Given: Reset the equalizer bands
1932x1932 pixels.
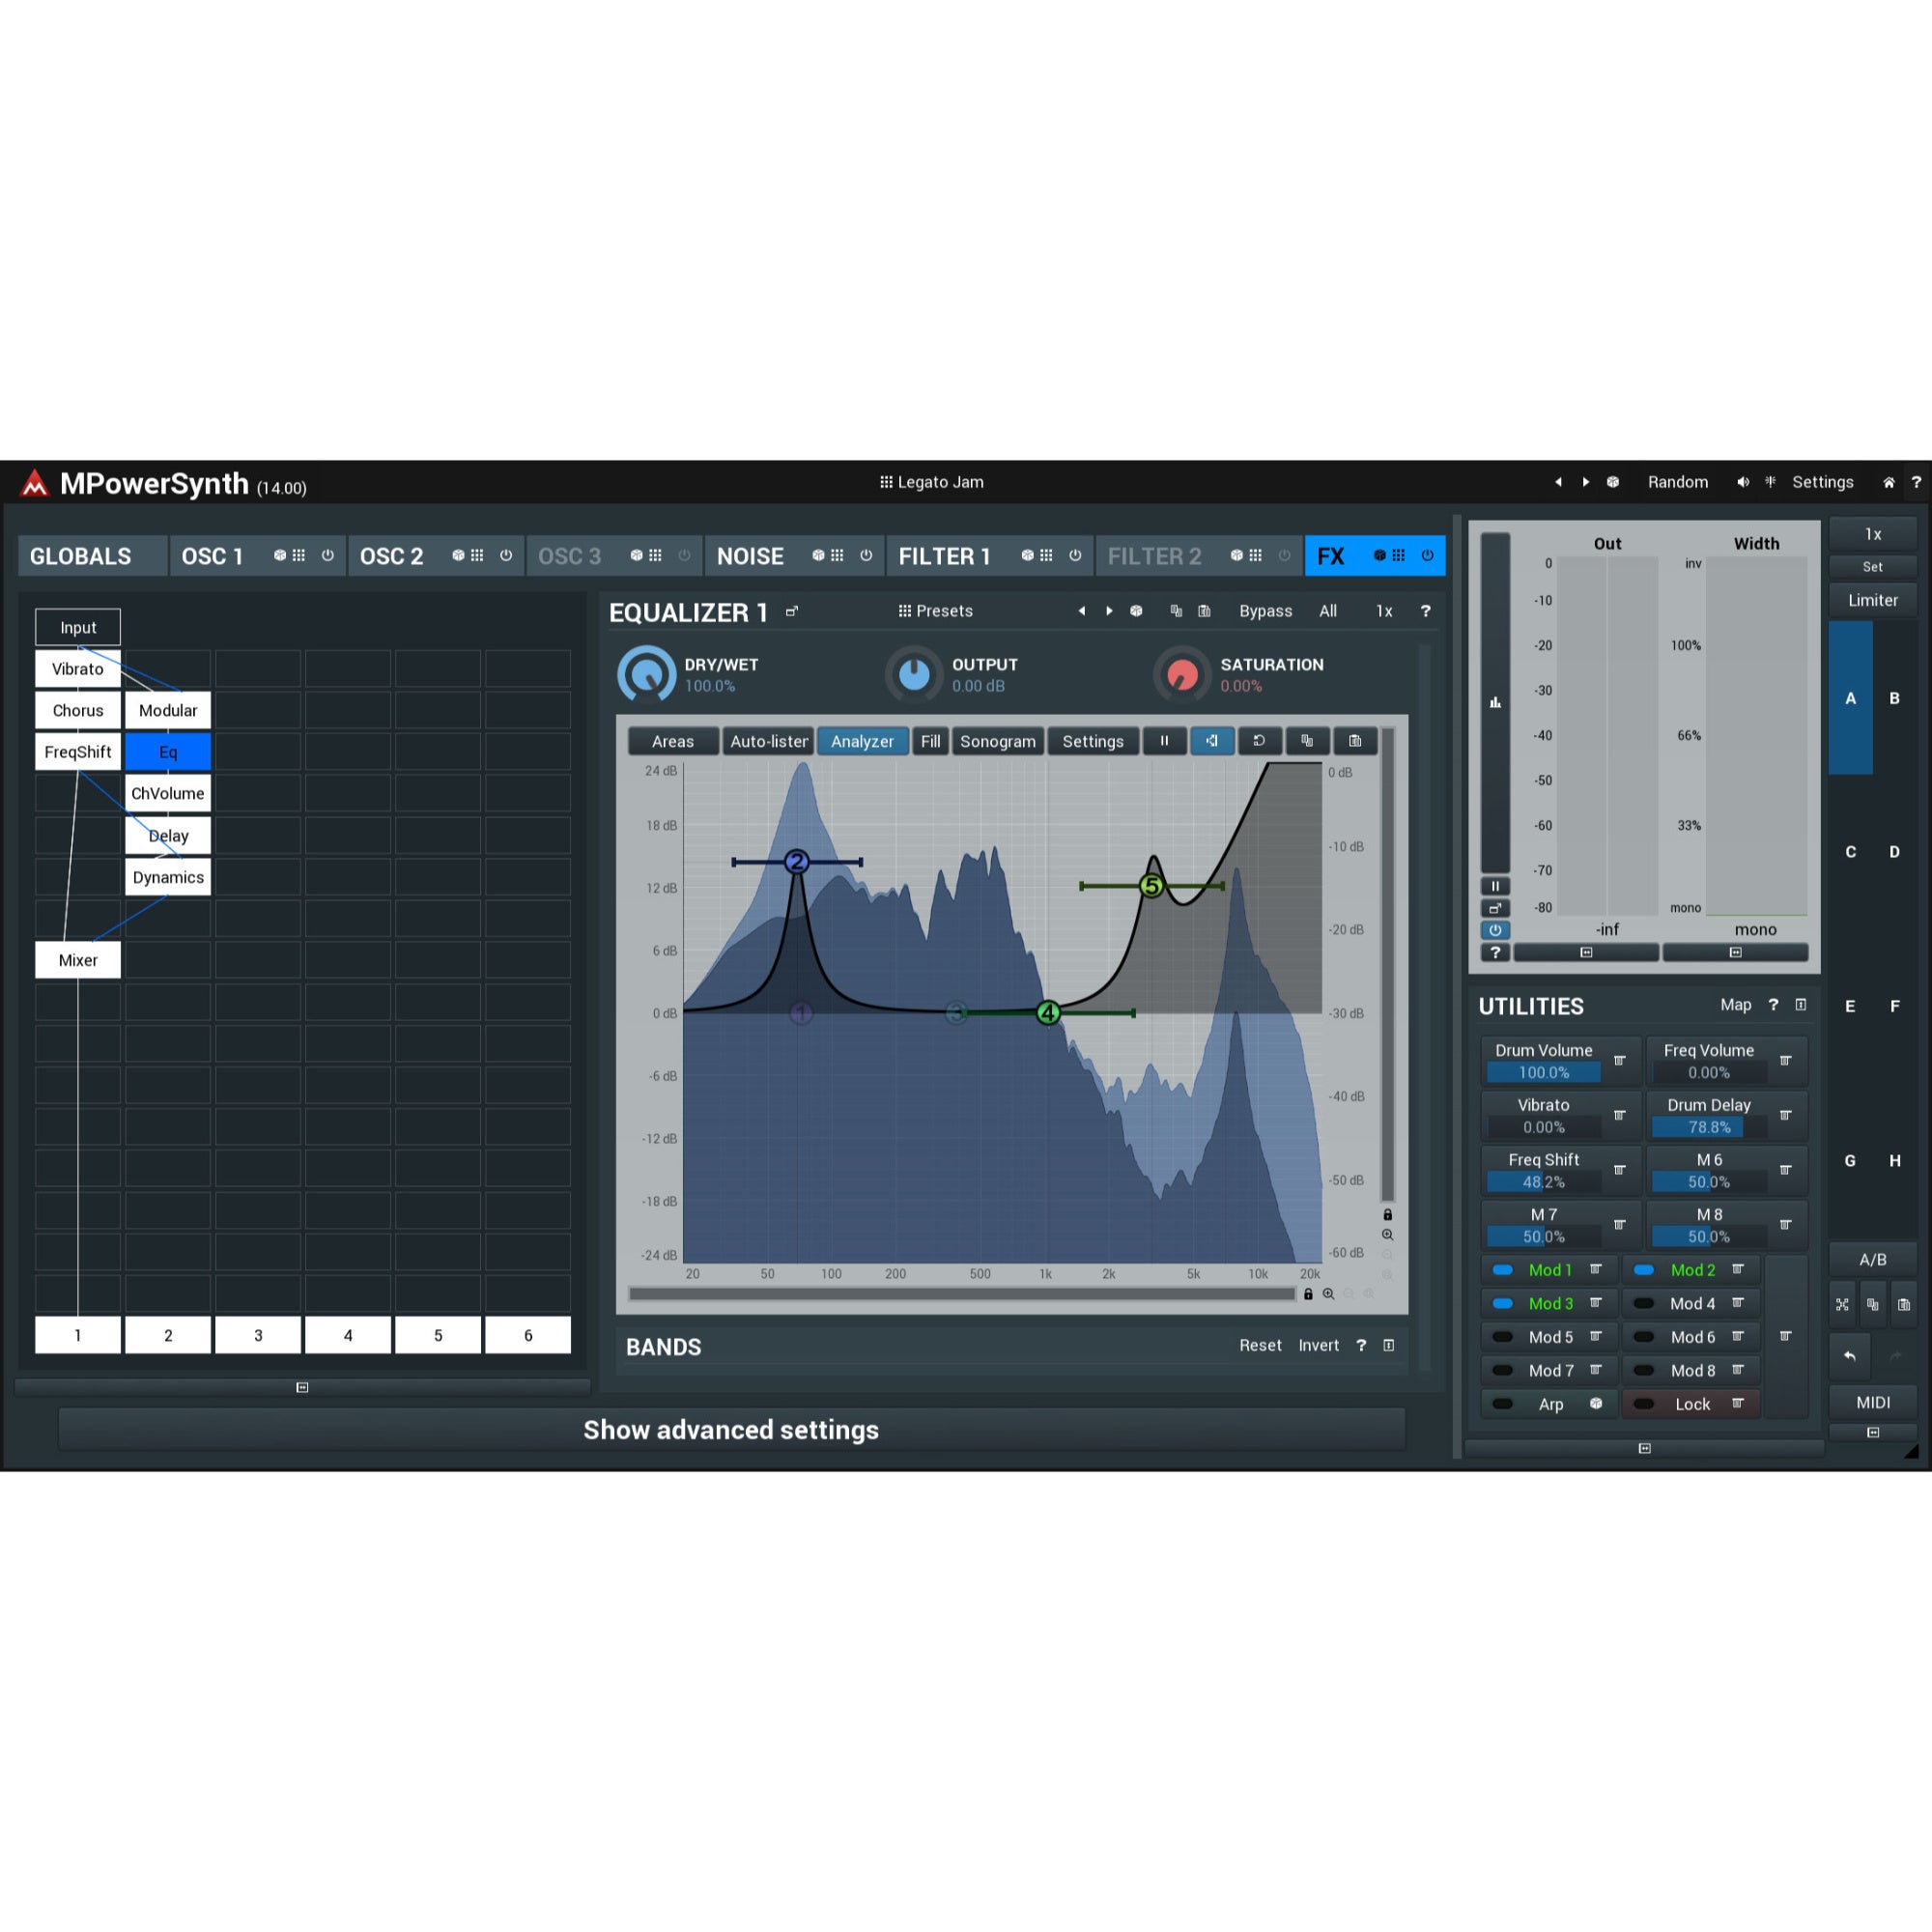Looking at the screenshot, I should coord(1260,1346).
